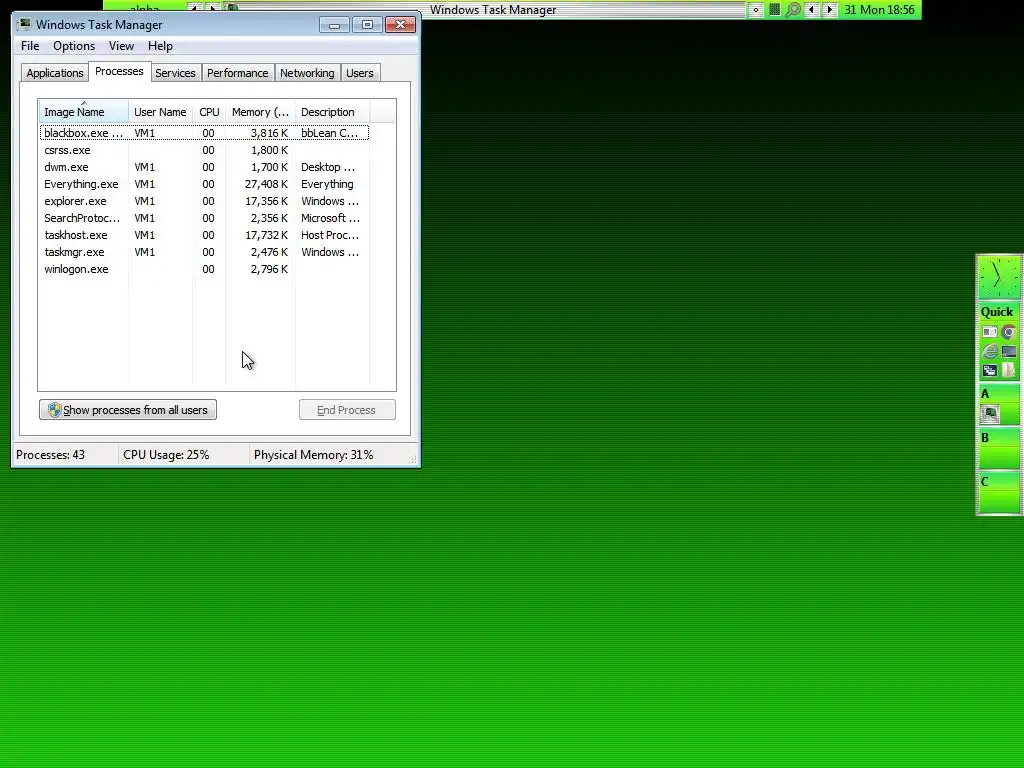Select the blackbox.exe process row
This screenshot has height=768, width=1024.
204,133
